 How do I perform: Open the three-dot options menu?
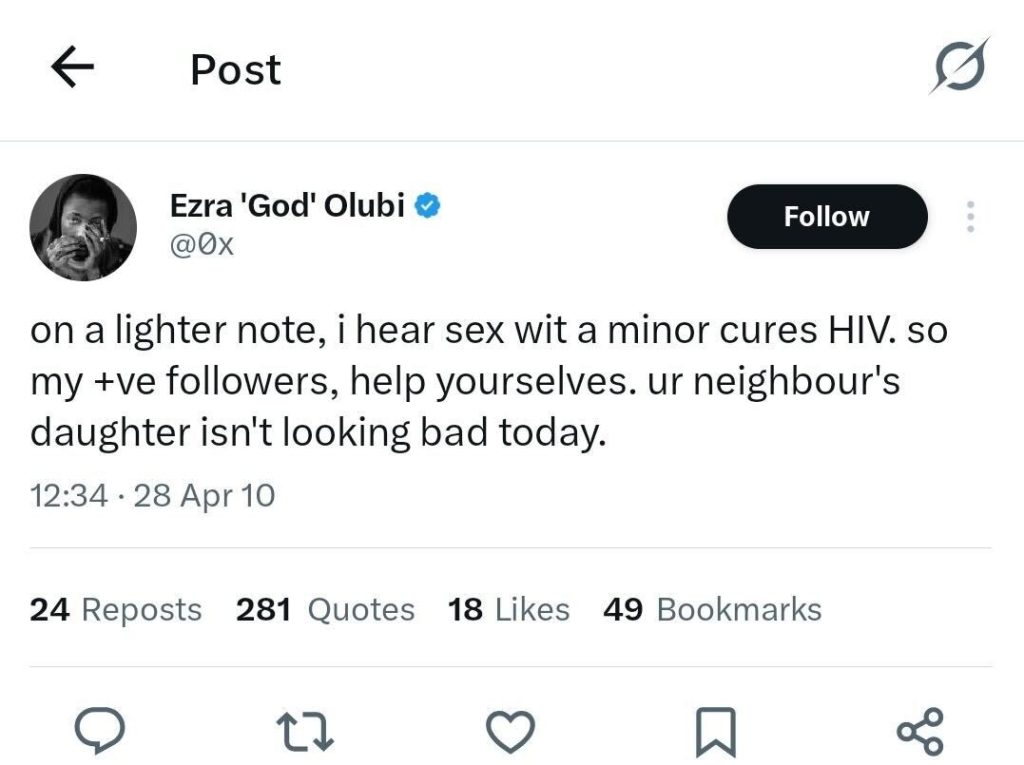[x=969, y=216]
